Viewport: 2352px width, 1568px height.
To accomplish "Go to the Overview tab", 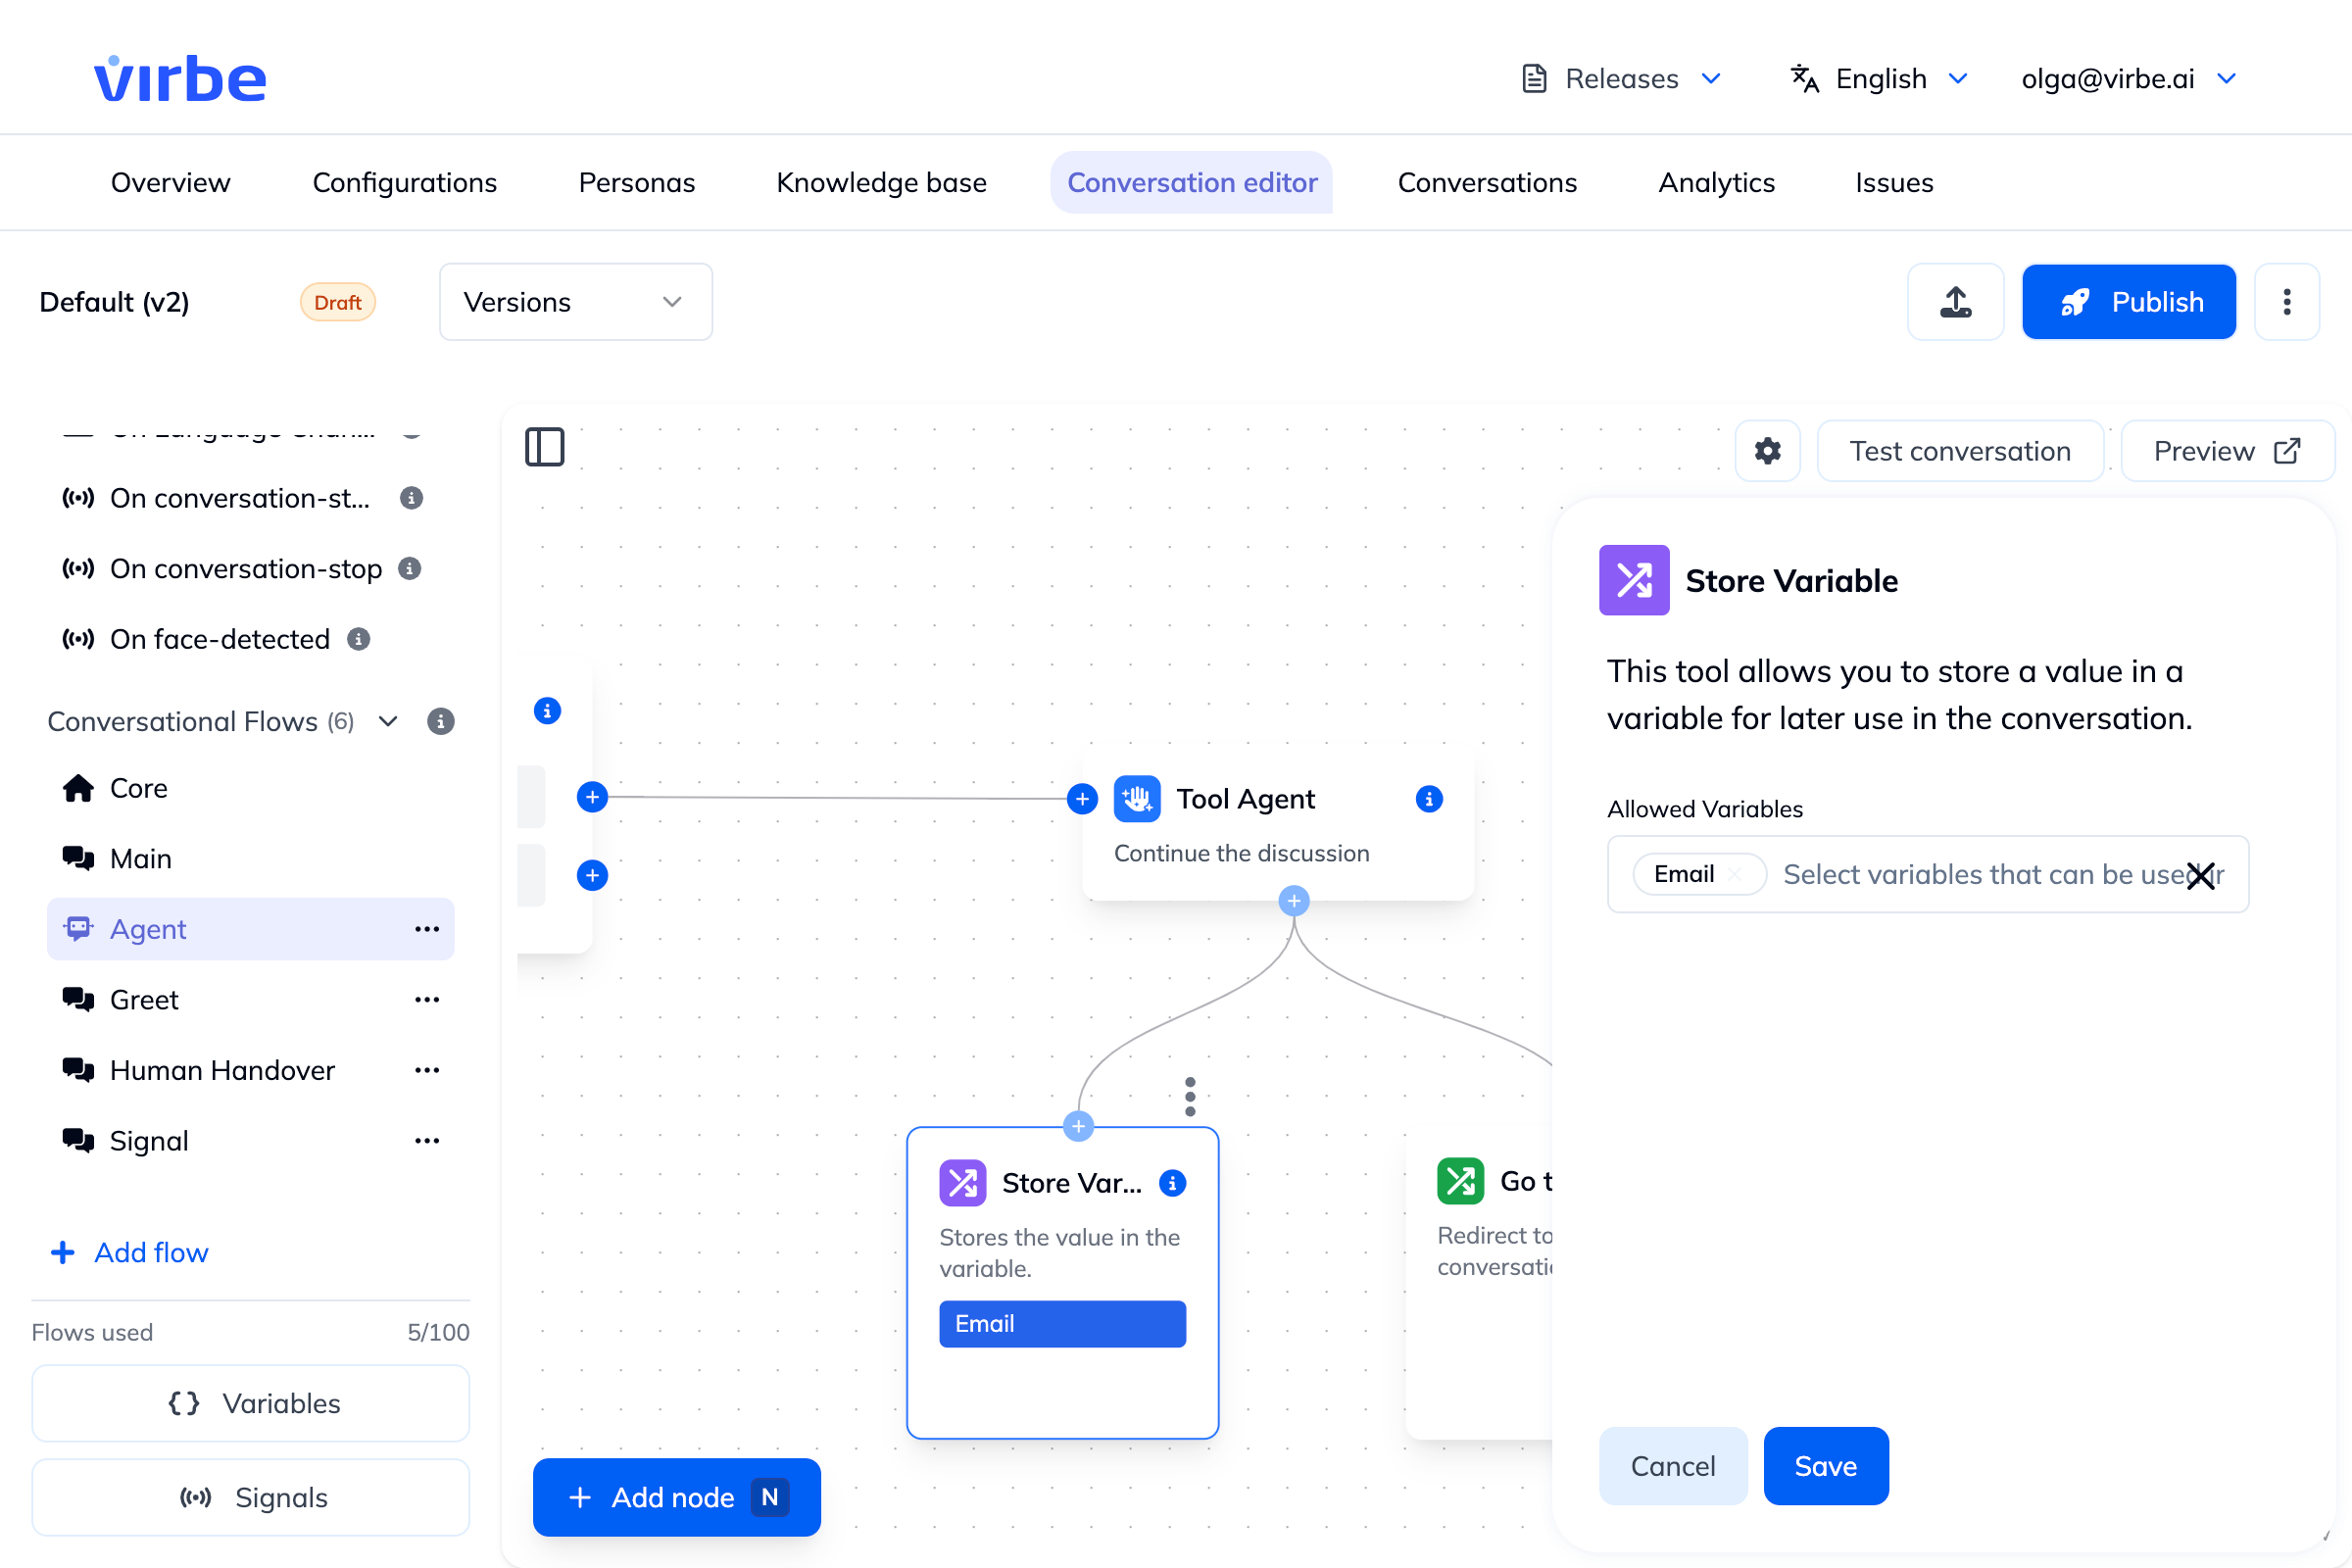I will pos(170,182).
